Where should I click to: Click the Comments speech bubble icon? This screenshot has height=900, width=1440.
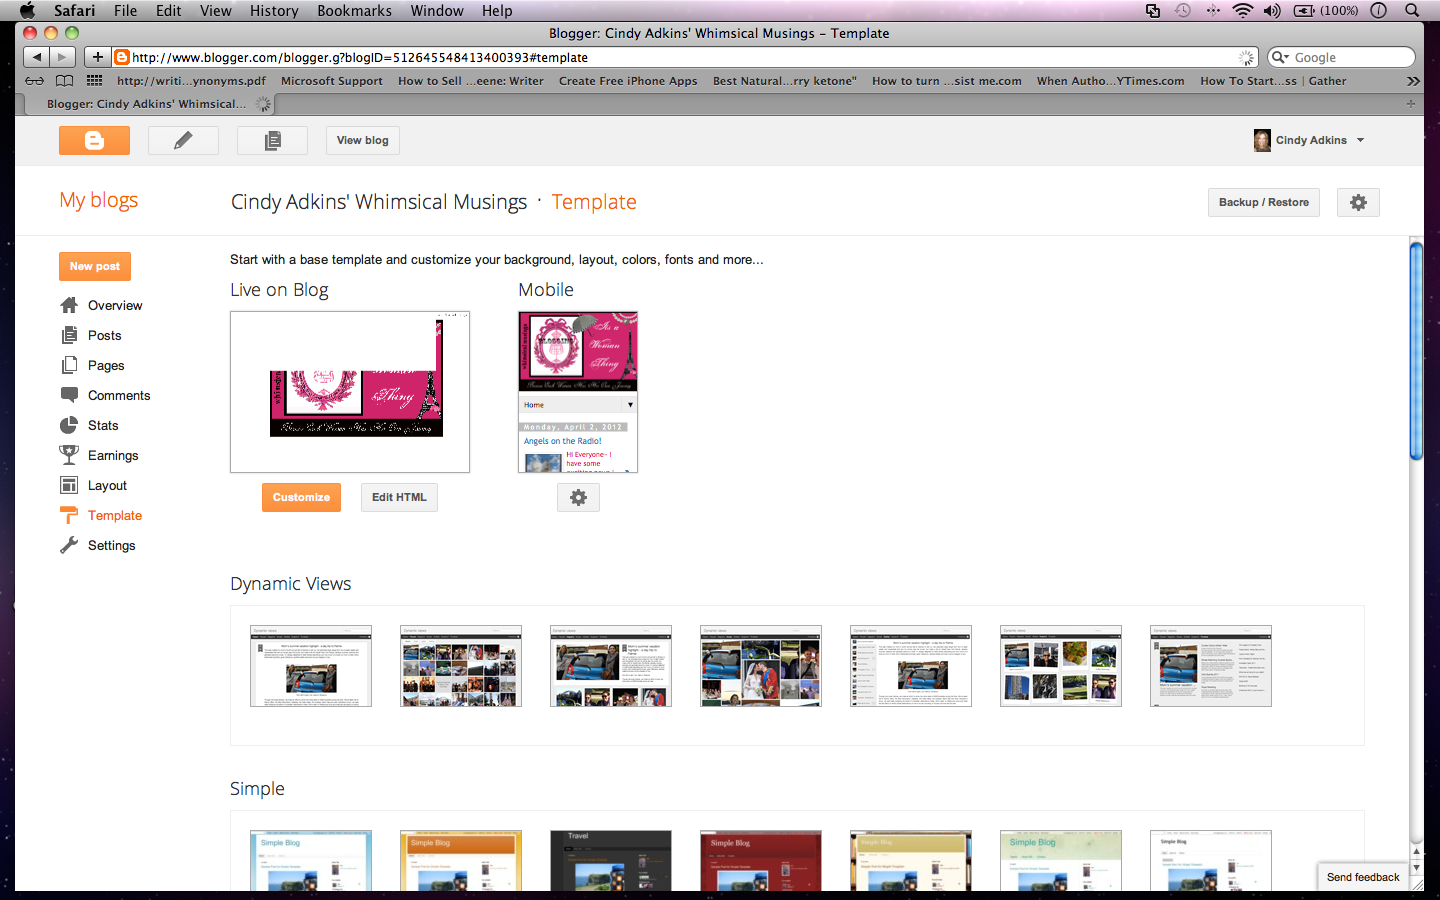69,395
